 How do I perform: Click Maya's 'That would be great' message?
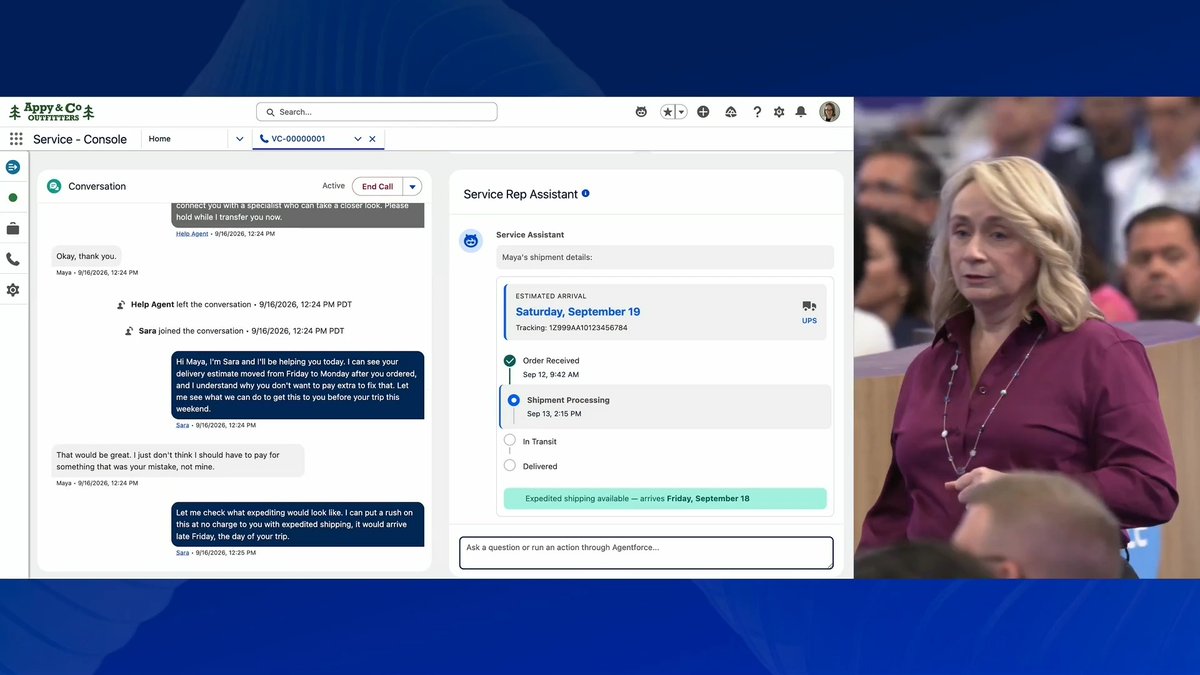coord(178,461)
